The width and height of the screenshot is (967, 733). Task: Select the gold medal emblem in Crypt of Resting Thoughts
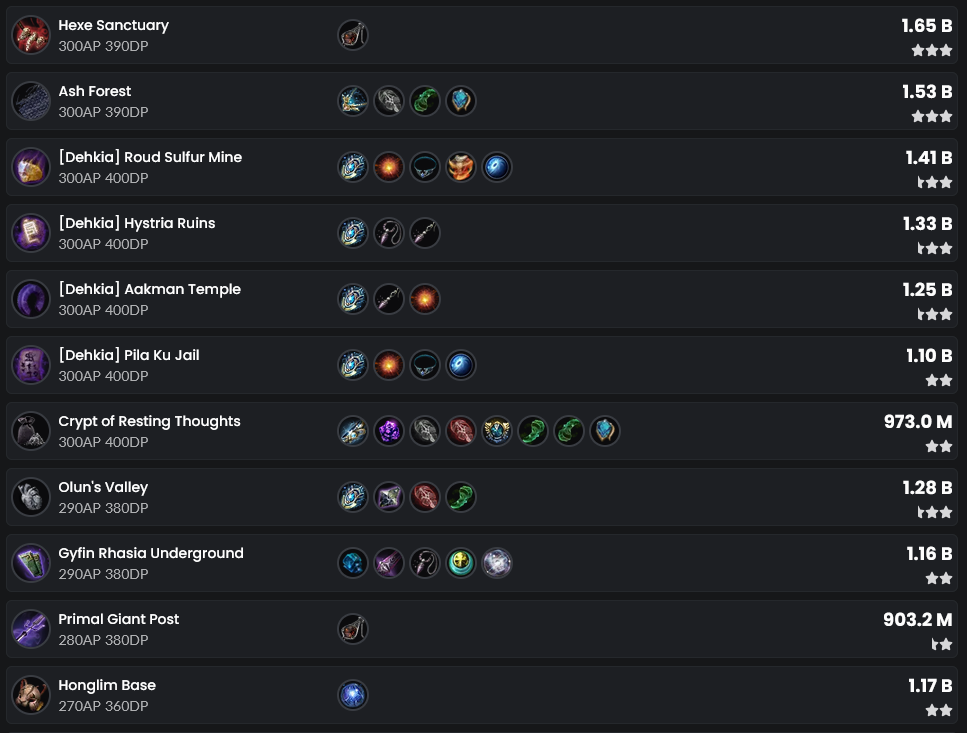click(496, 431)
